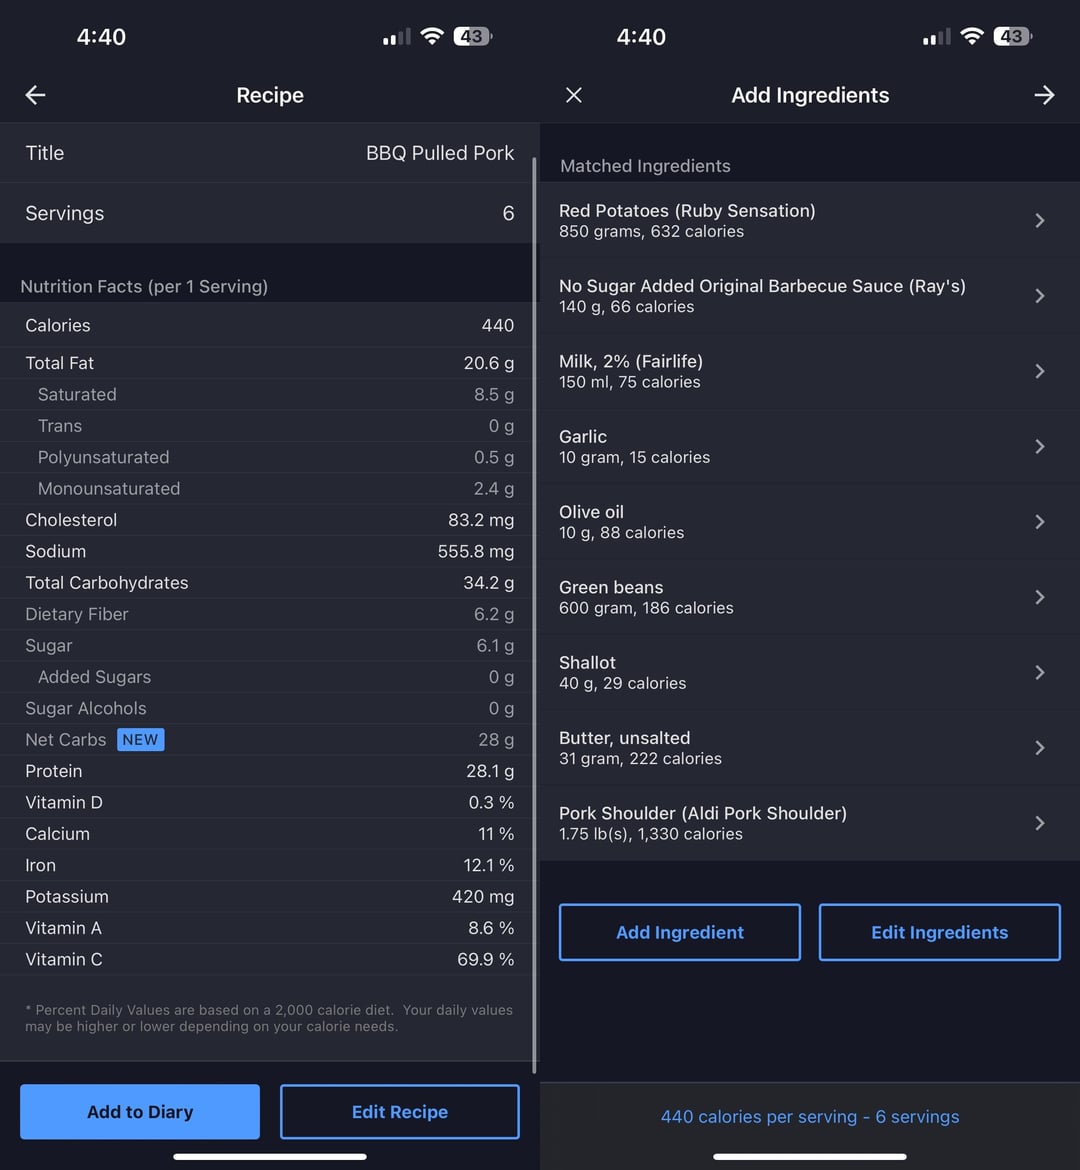This screenshot has height=1170, width=1080.
Task: Tap the forward arrow on Add Ingredients
Action: (x=1044, y=95)
